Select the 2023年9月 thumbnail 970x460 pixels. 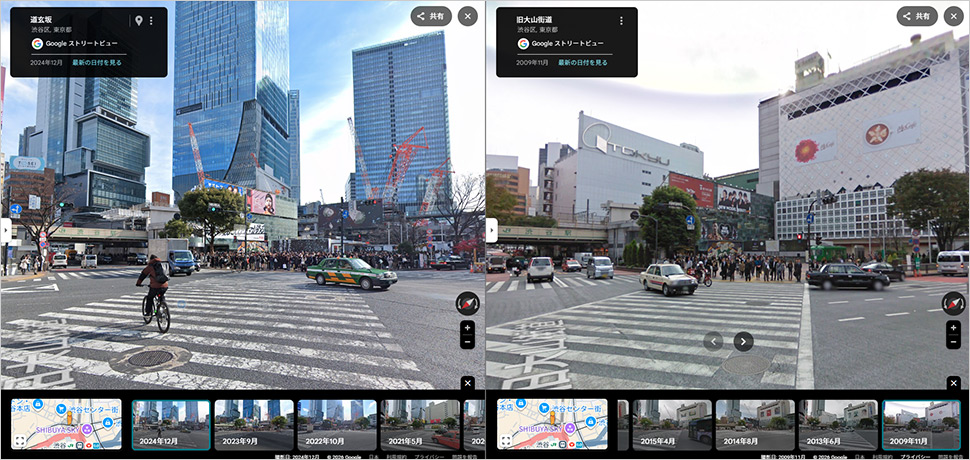point(254,424)
